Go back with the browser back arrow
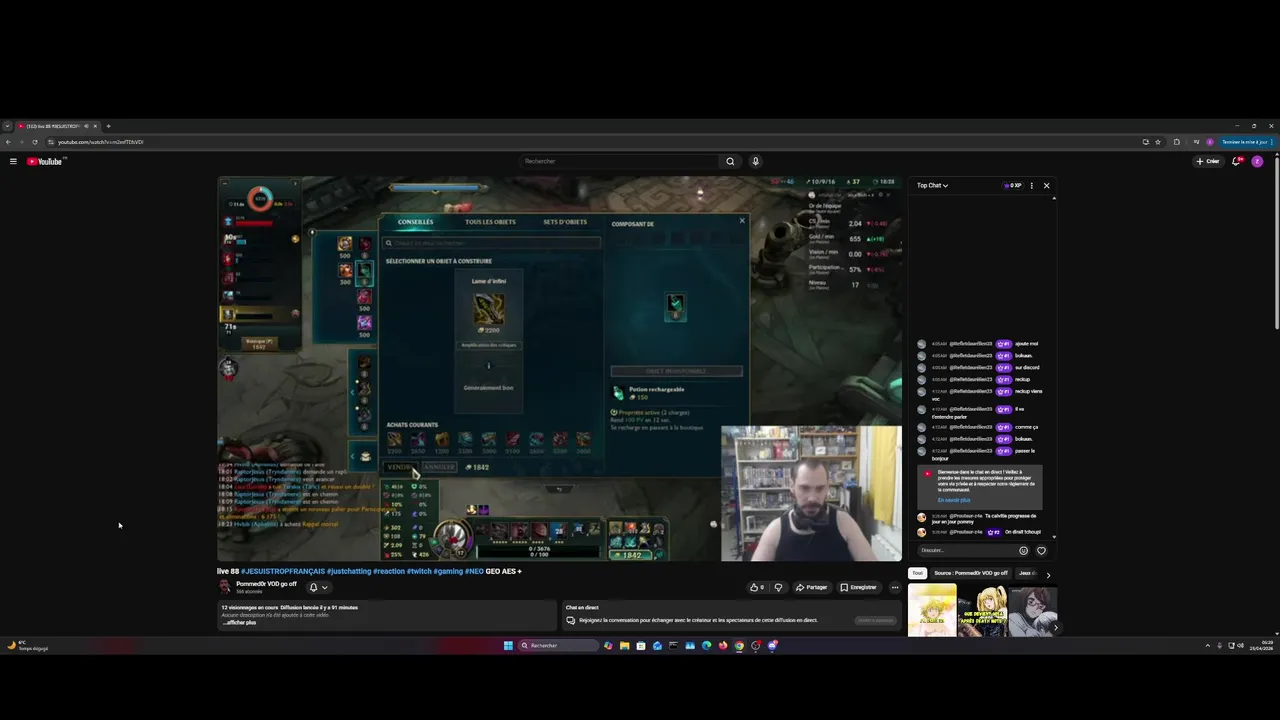The image size is (1280, 720). tap(8, 142)
